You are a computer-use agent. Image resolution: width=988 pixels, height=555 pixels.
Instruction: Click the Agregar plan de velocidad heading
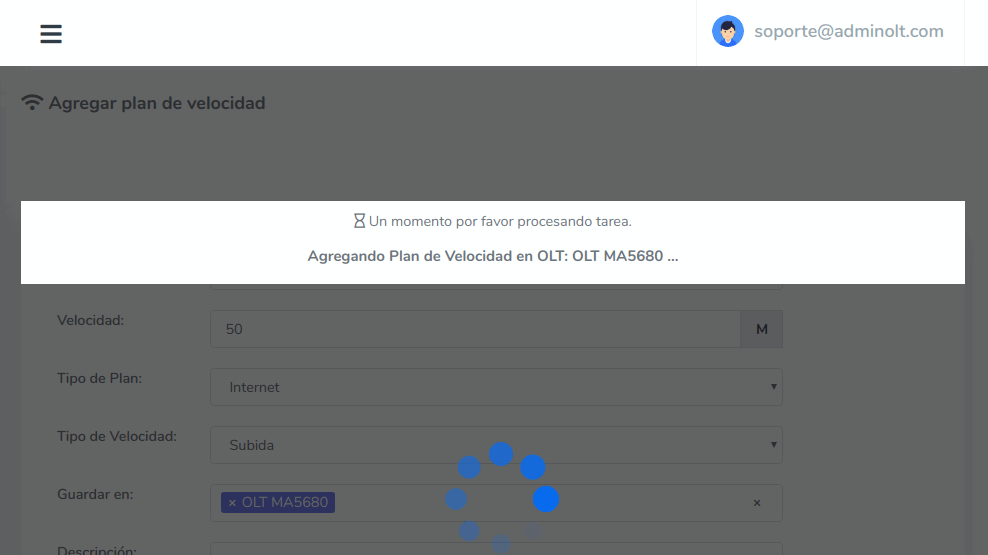pyautogui.click(x=157, y=103)
